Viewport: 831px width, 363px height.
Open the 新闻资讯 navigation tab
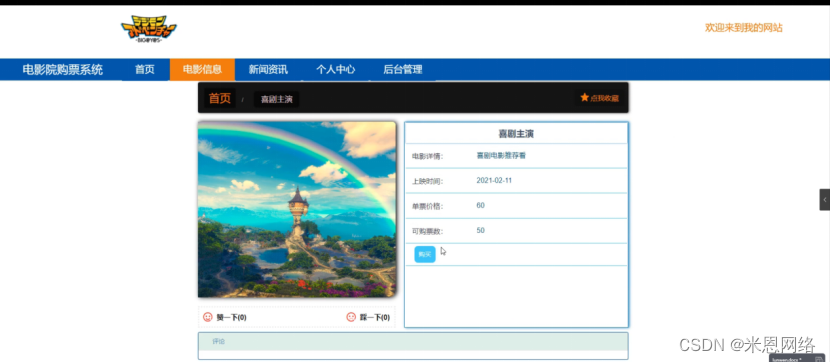(x=268, y=69)
